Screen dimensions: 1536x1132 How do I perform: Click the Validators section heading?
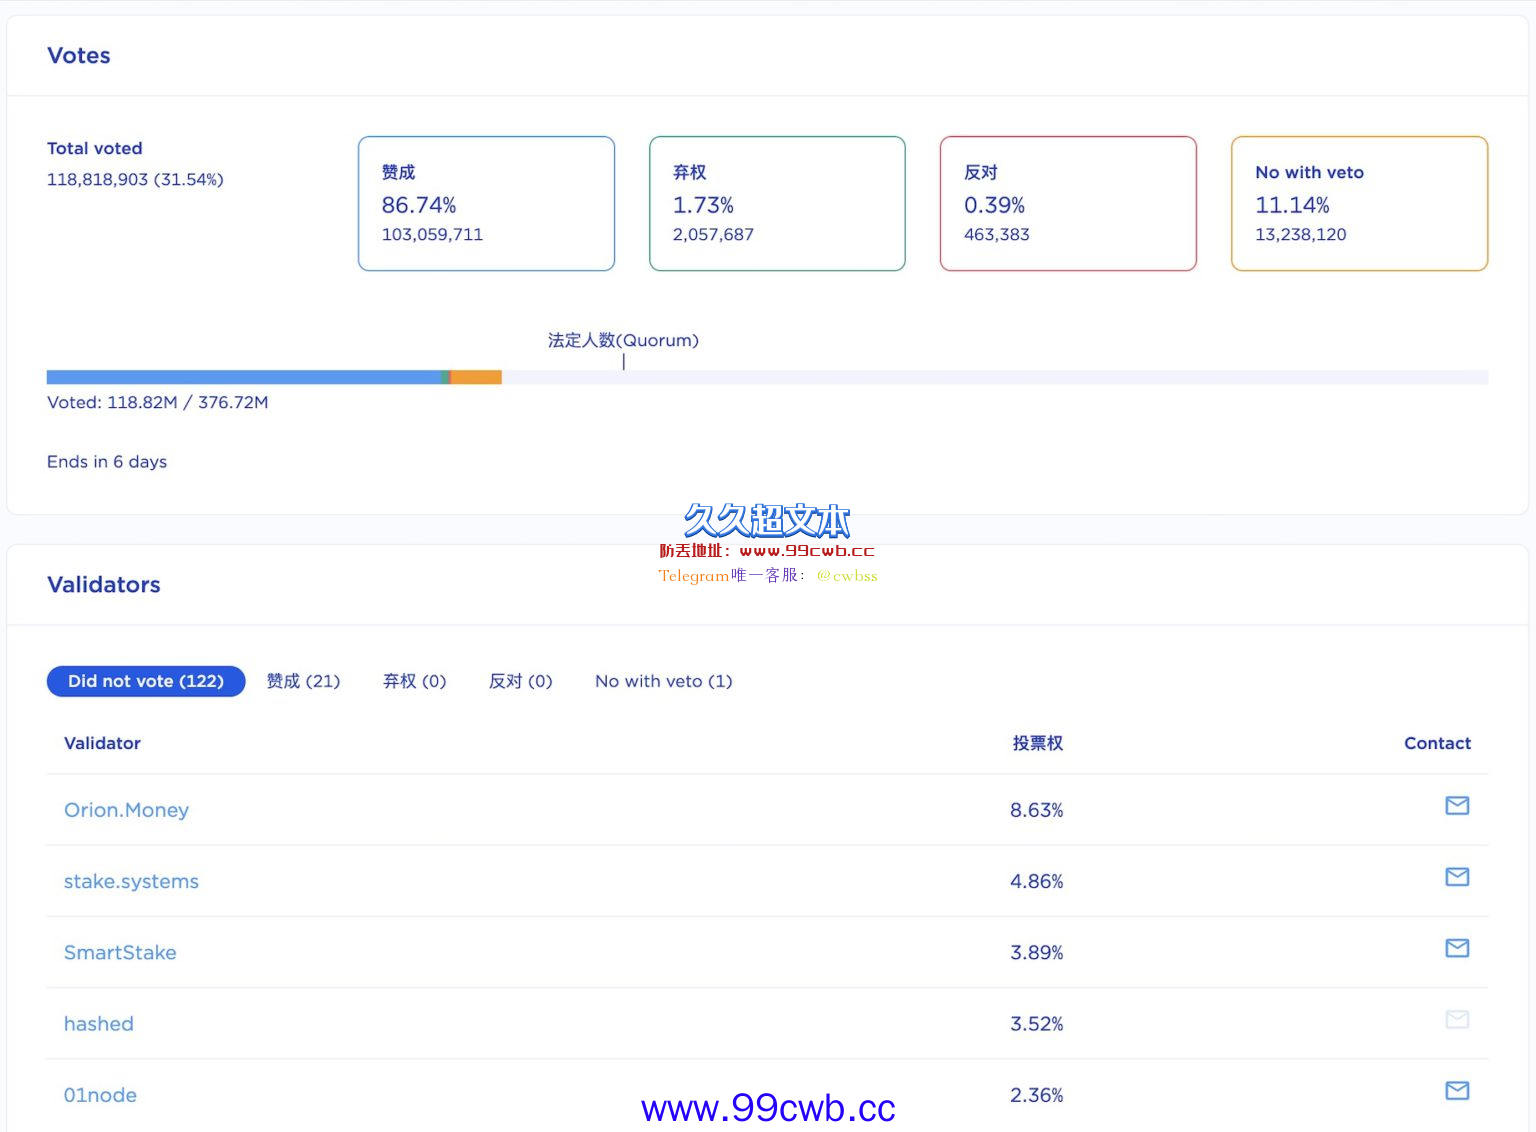click(x=104, y=585)
